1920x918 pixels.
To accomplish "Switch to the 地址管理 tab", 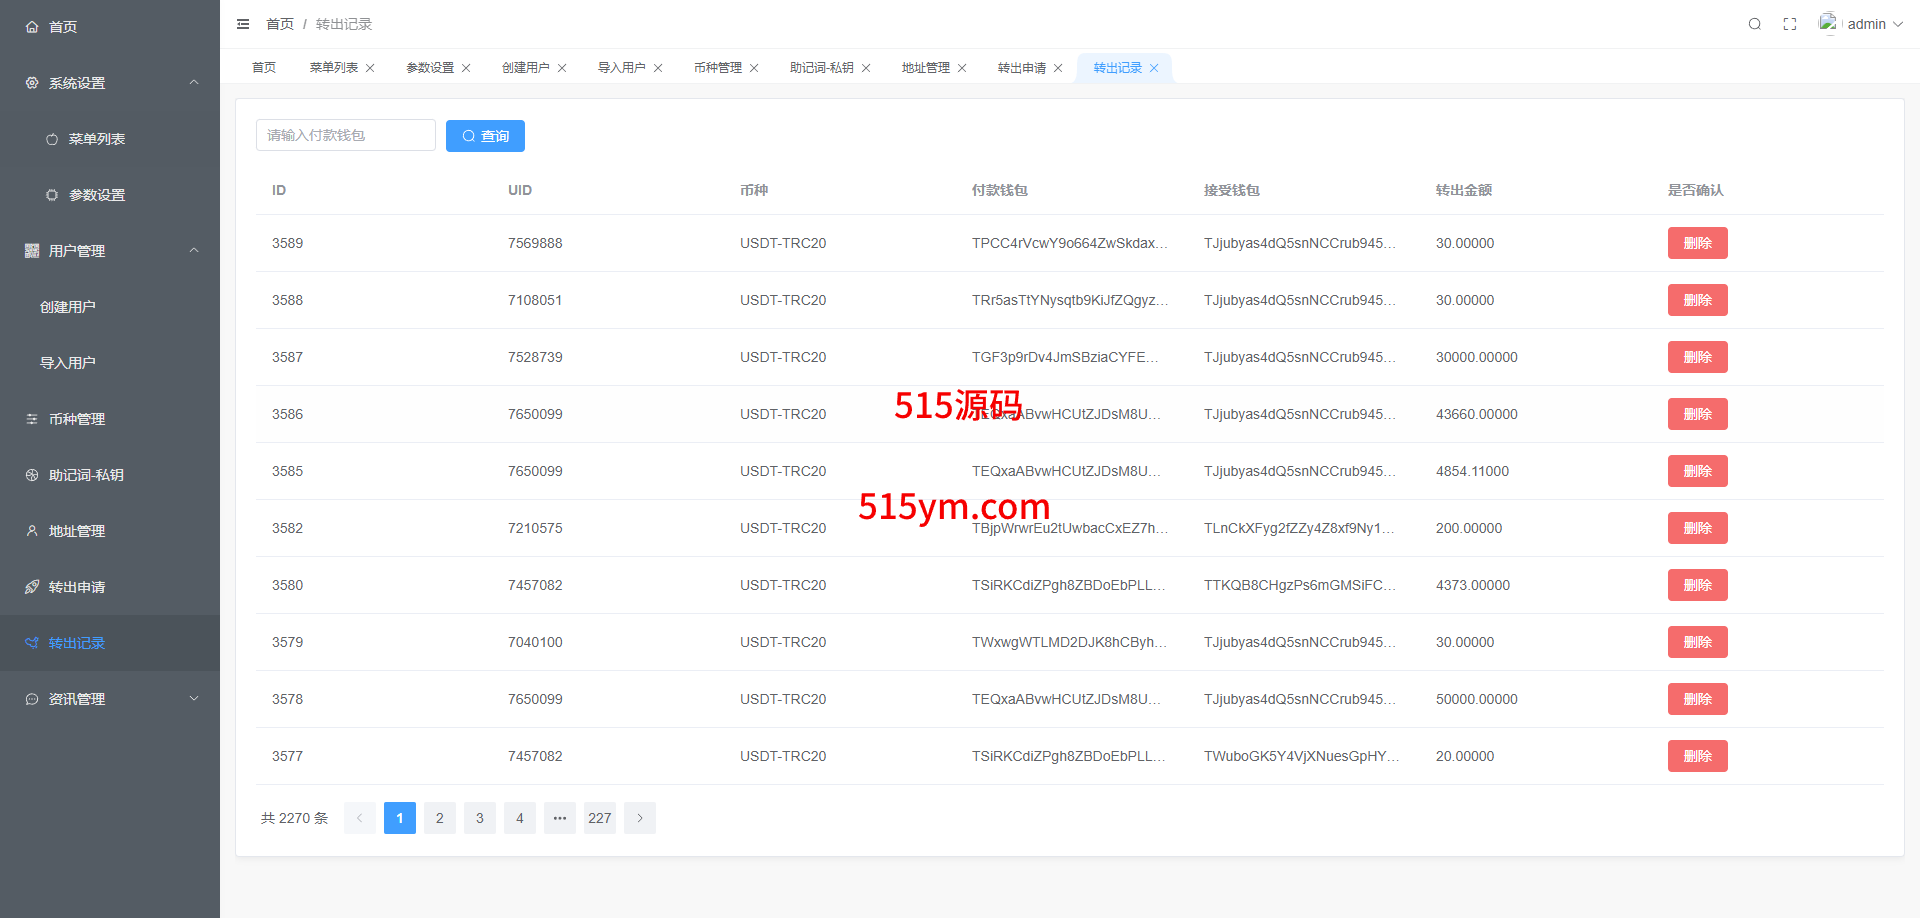I will click(925, 68).
